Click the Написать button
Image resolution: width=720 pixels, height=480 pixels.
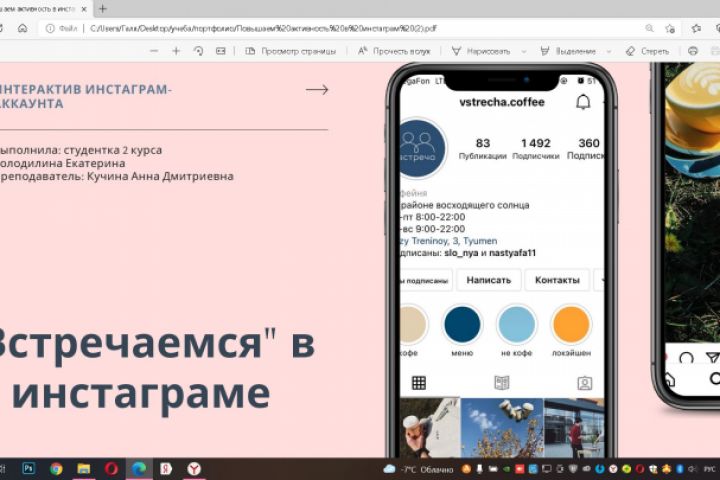point(489,280)
